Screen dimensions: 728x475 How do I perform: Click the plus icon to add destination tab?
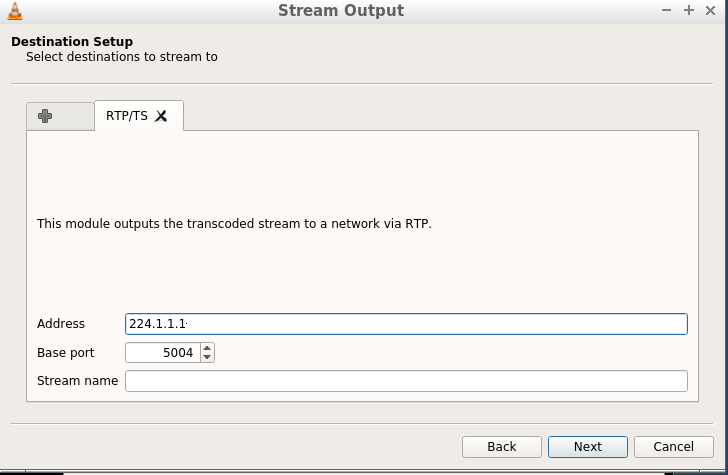(x=45, y=116)
